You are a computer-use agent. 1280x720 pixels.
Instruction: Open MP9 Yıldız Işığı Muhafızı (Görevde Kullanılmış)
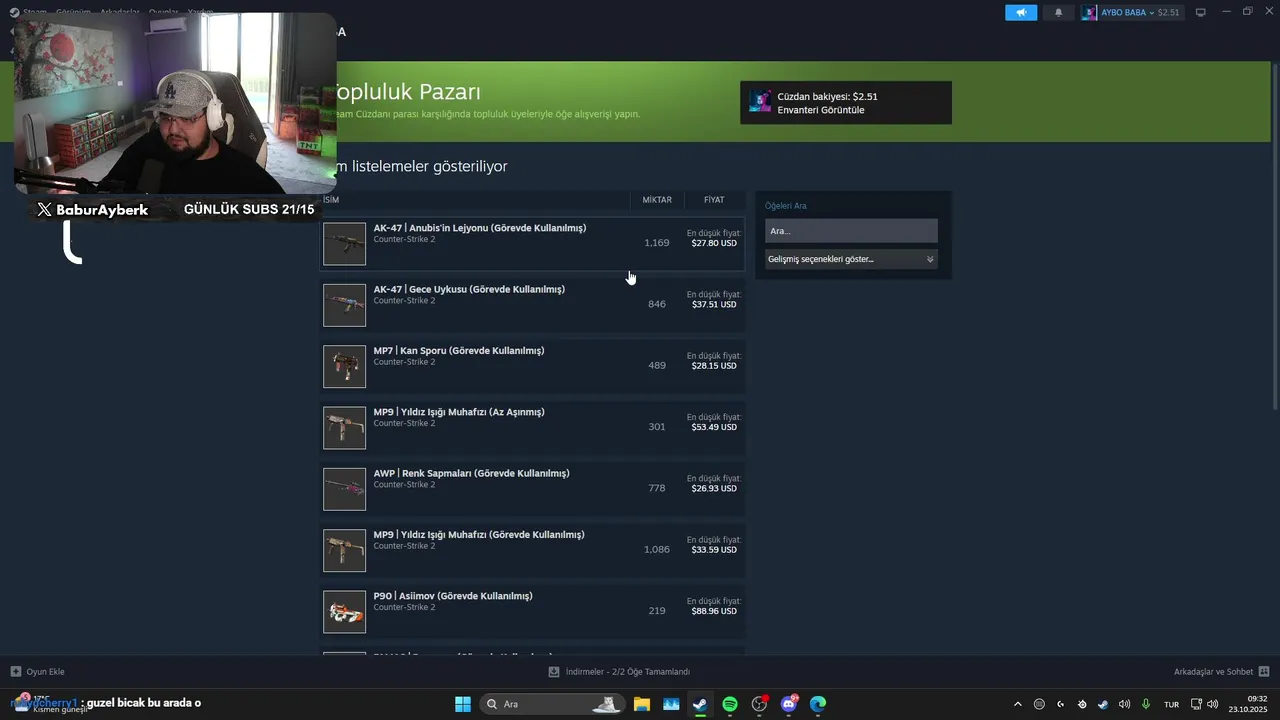pyautogui.click(x=532, y=550)
